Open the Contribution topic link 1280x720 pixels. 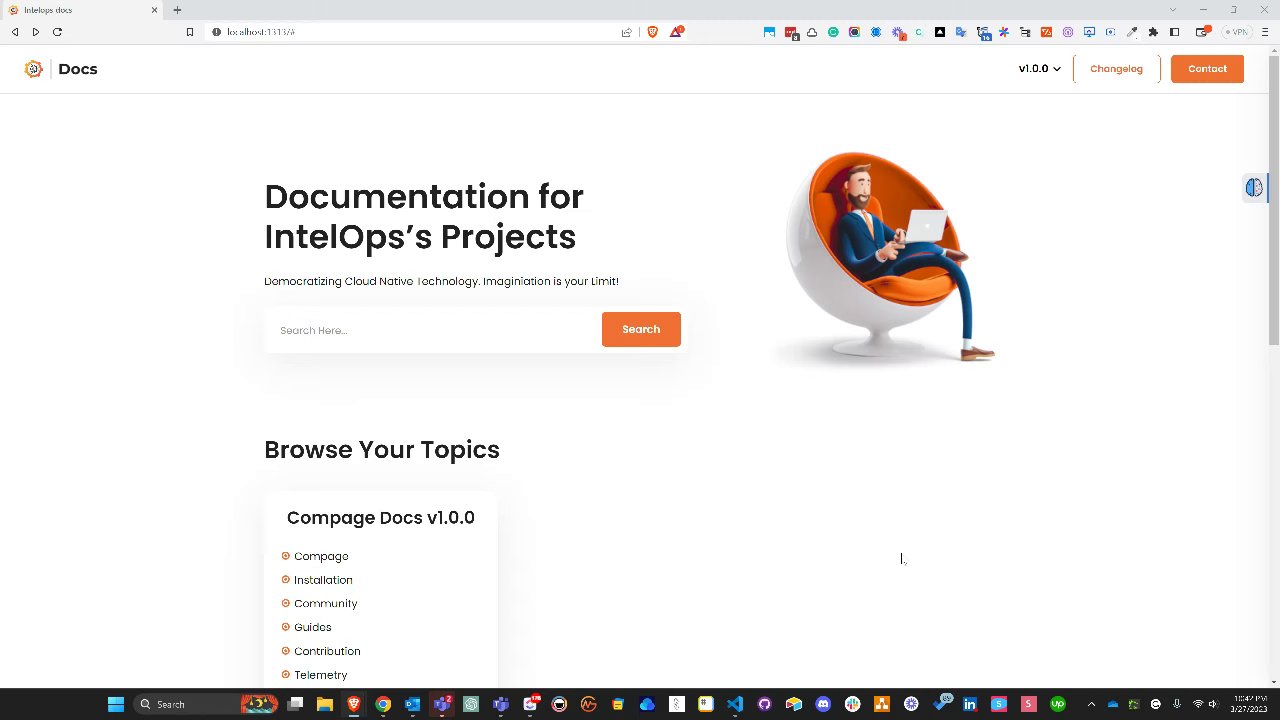point(327,651)
